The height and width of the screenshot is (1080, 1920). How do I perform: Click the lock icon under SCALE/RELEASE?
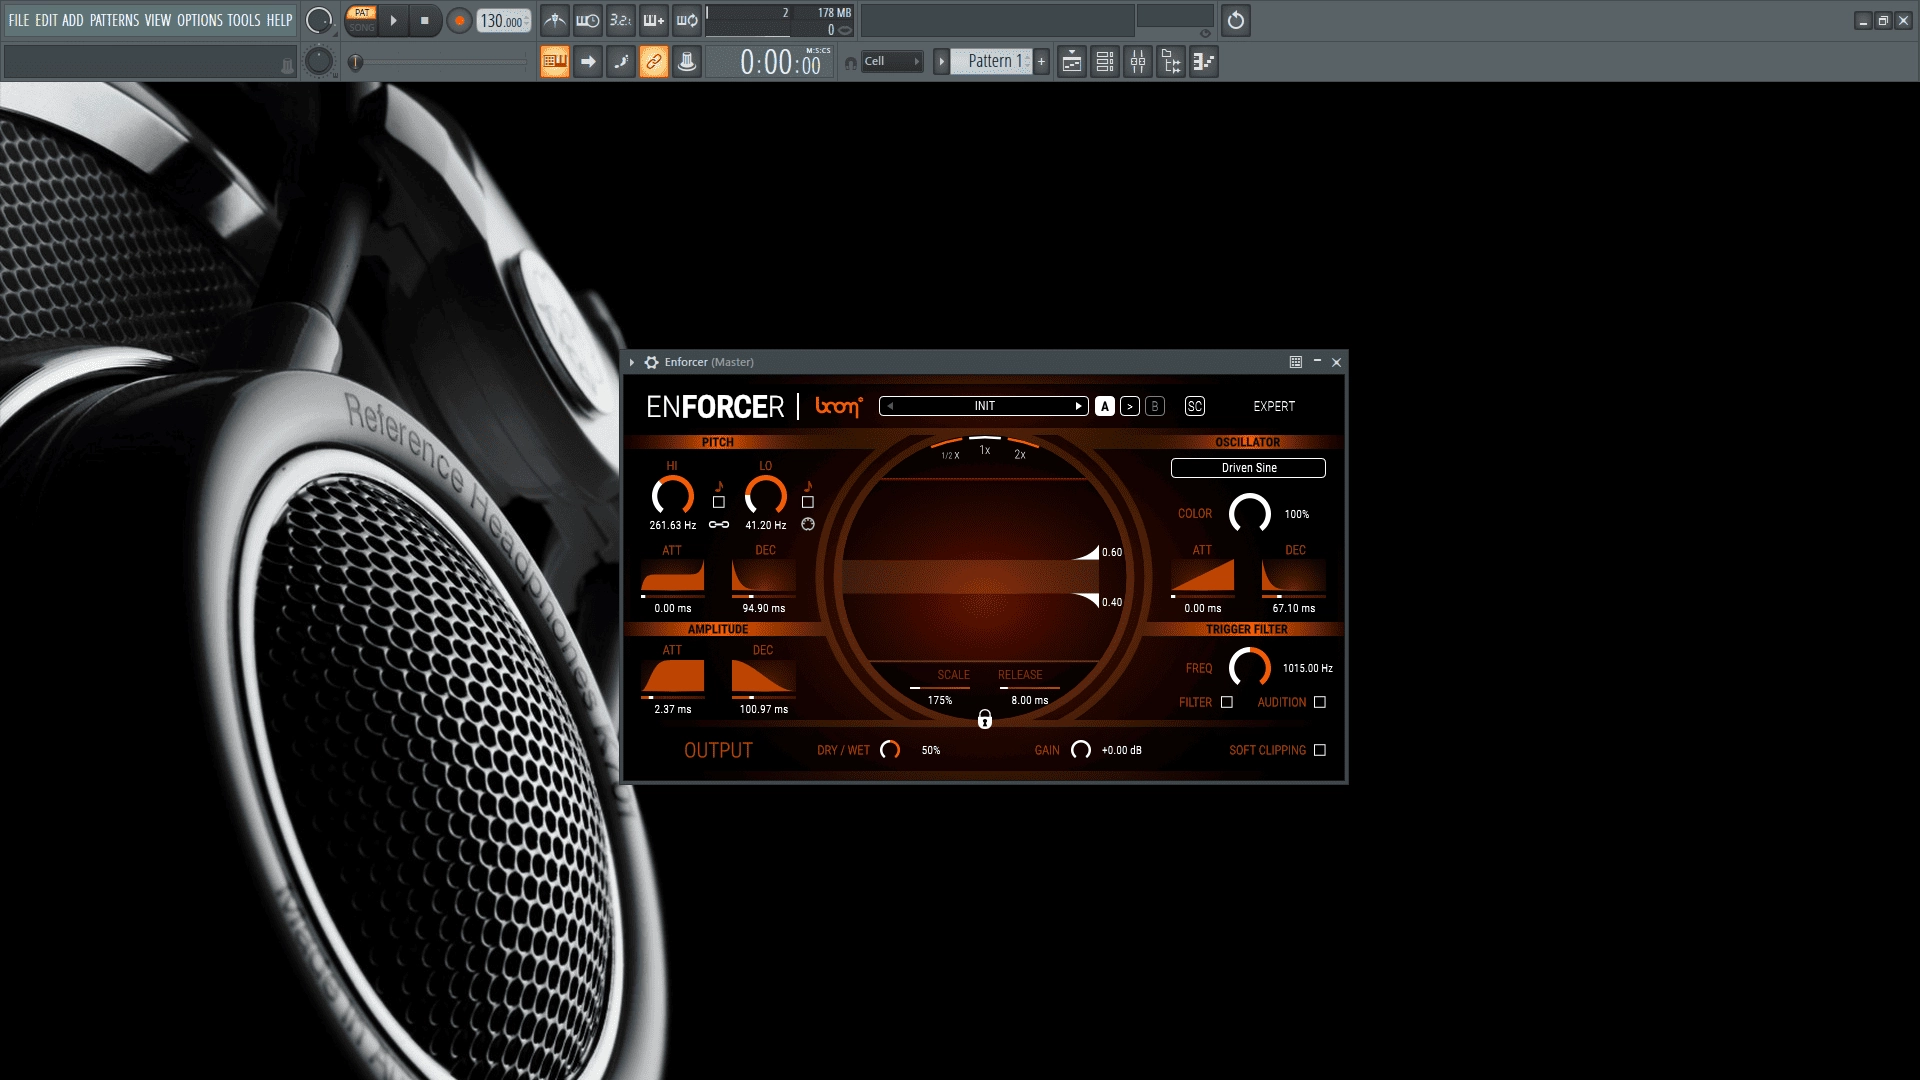(x=985, y=719)
